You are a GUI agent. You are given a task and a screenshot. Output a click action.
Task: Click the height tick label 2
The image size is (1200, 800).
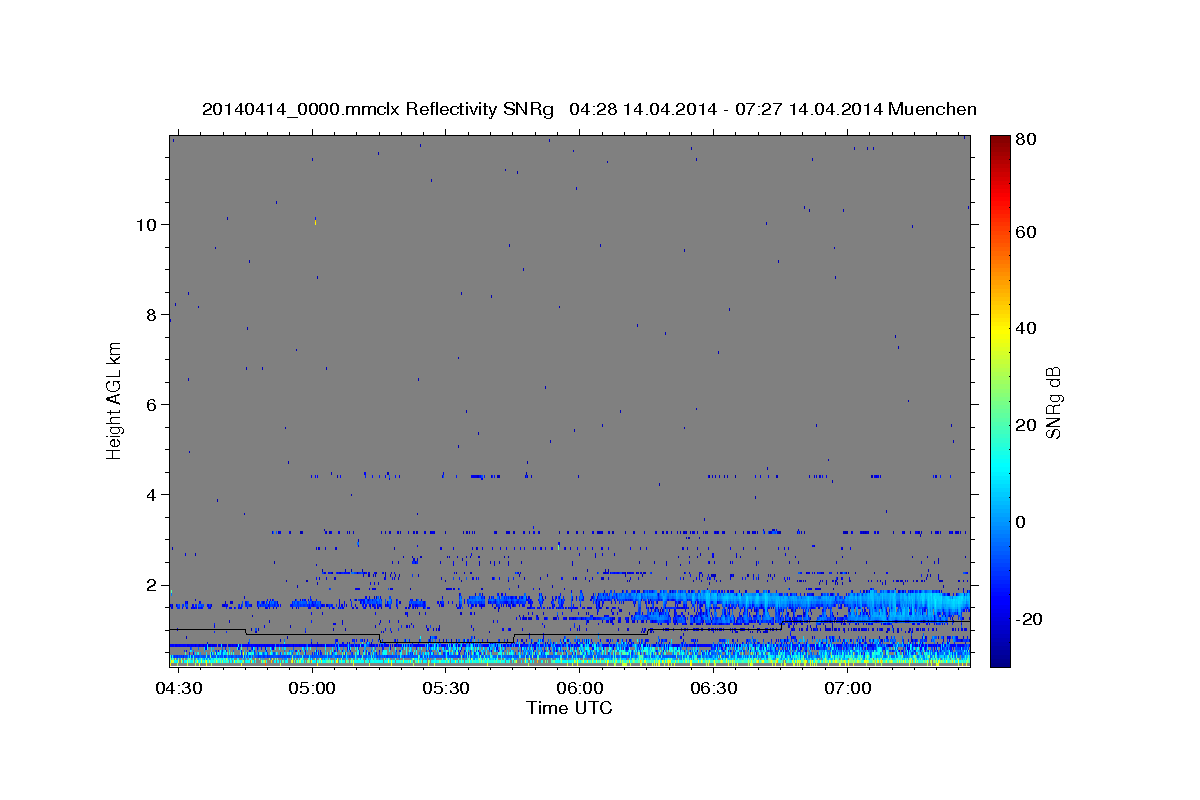pos(151,585)
